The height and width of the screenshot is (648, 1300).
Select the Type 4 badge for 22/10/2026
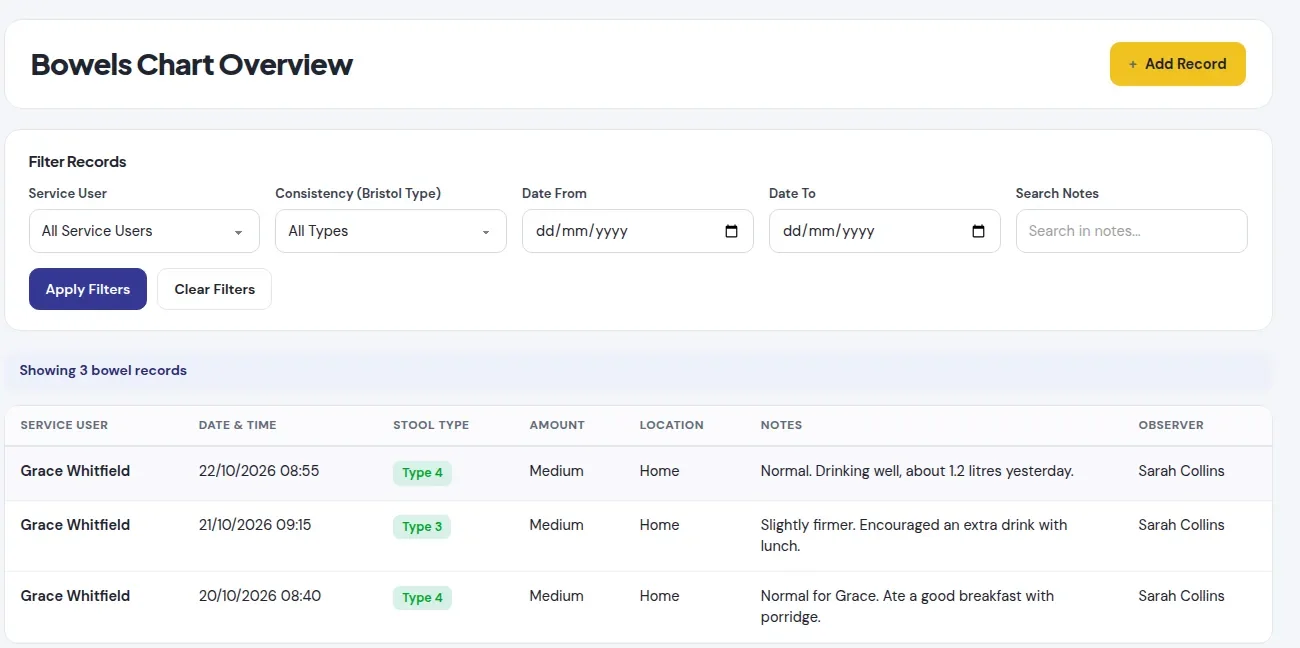(x=422, y=473)
